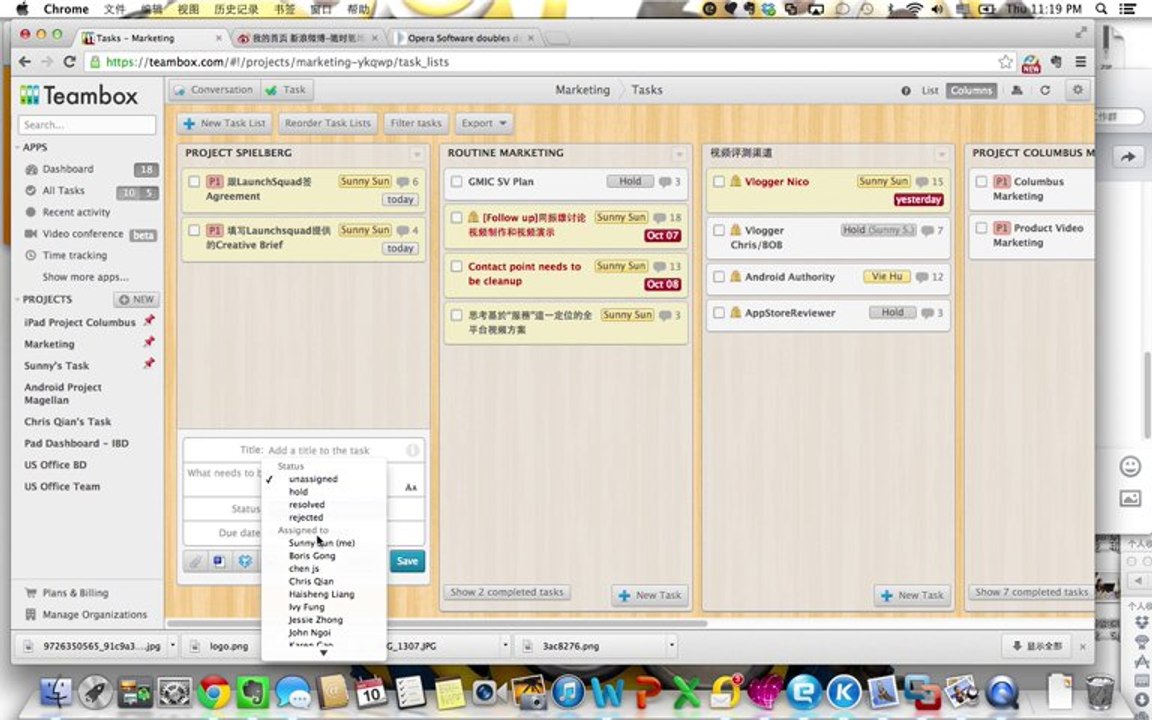The width and height of the screenshot is (1152, 720).
Task: Open the ROUTINE MARKETING list dropdown arrow
Action: click(679, 154)
